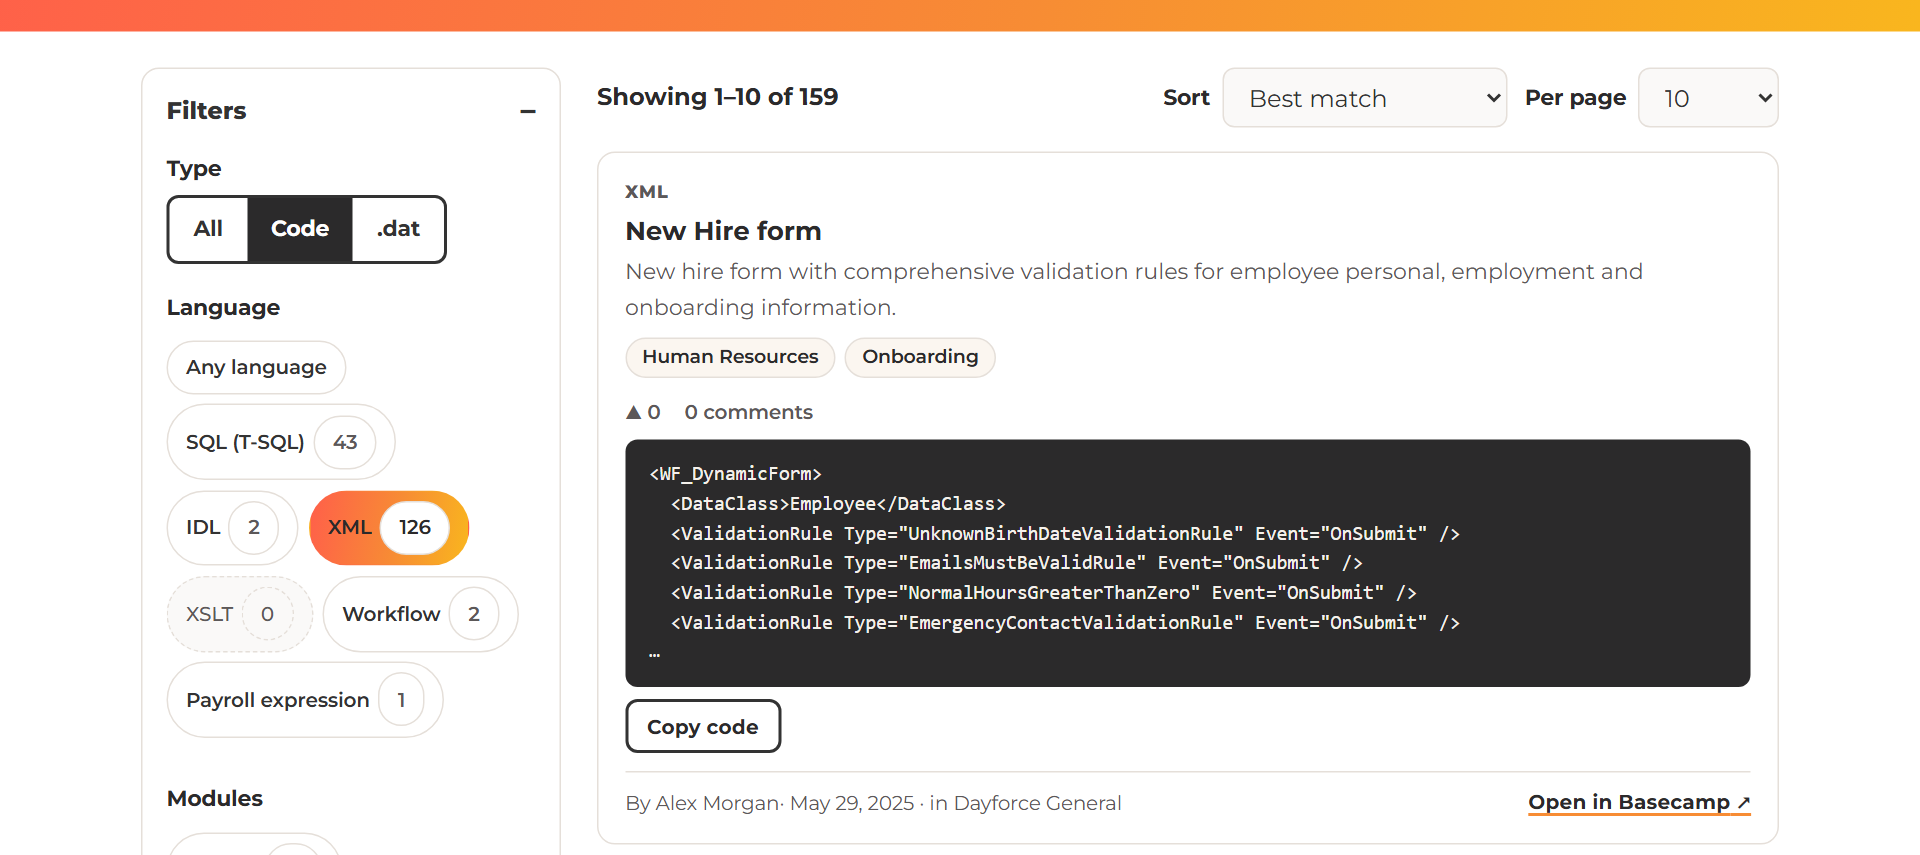This screenshot has height=855, width=1920.
Task: Click the UnknownBirthDateValidationRule code line
Action: [1065, 534]
